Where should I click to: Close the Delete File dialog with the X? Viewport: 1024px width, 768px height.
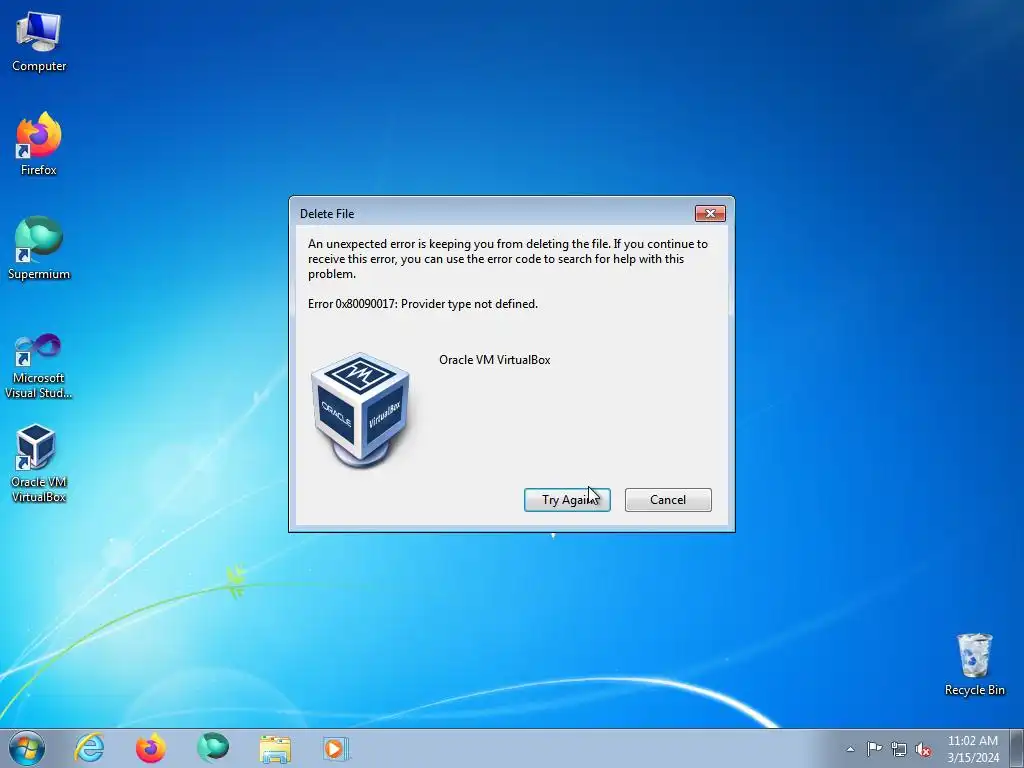711,214
